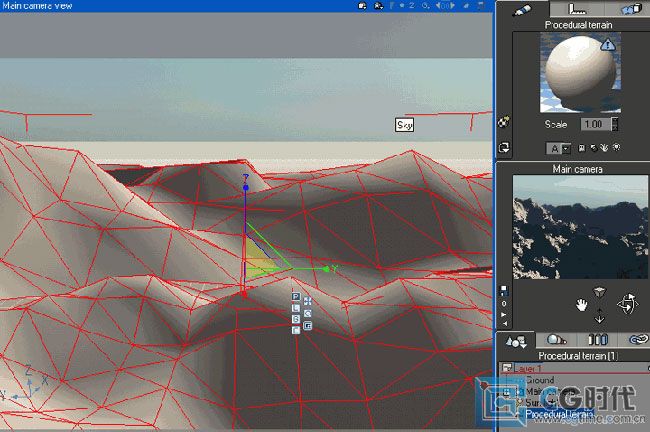Click the bottom icon below 'B' near the gizmo

click(x=296, y=330)
